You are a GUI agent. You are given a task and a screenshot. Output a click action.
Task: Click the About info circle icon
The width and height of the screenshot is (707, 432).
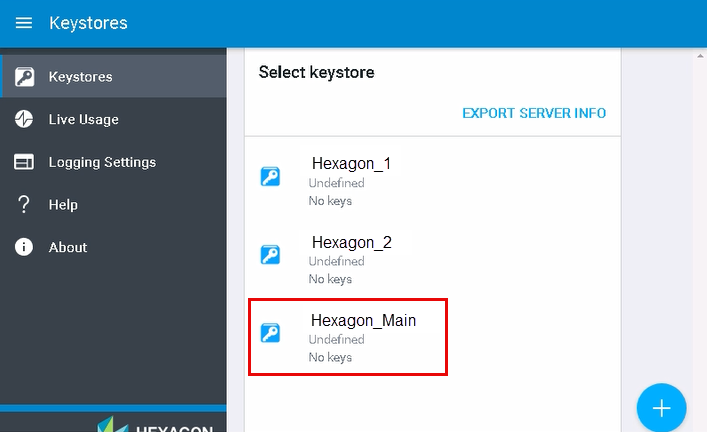pyautogui.click(x=24, y=247)
